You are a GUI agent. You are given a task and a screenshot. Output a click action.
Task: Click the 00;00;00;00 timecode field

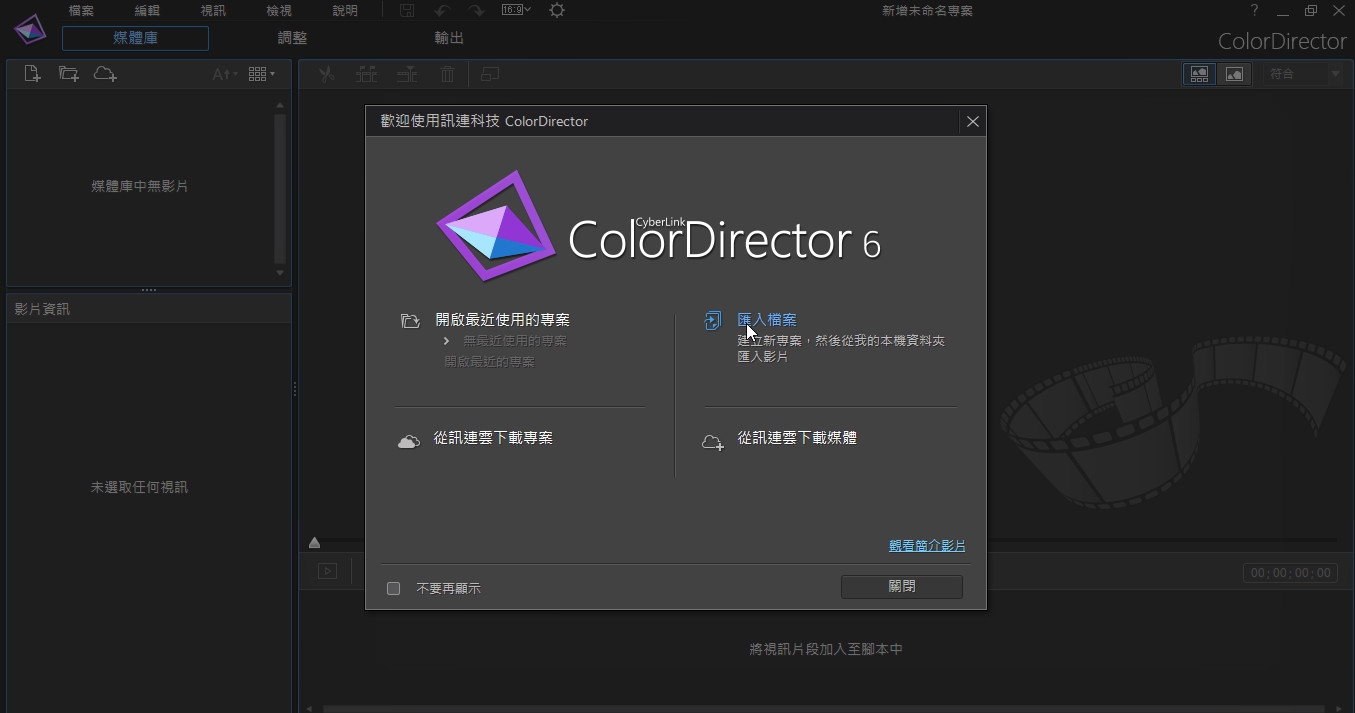pyautogui.click(x=1291, y=573)
